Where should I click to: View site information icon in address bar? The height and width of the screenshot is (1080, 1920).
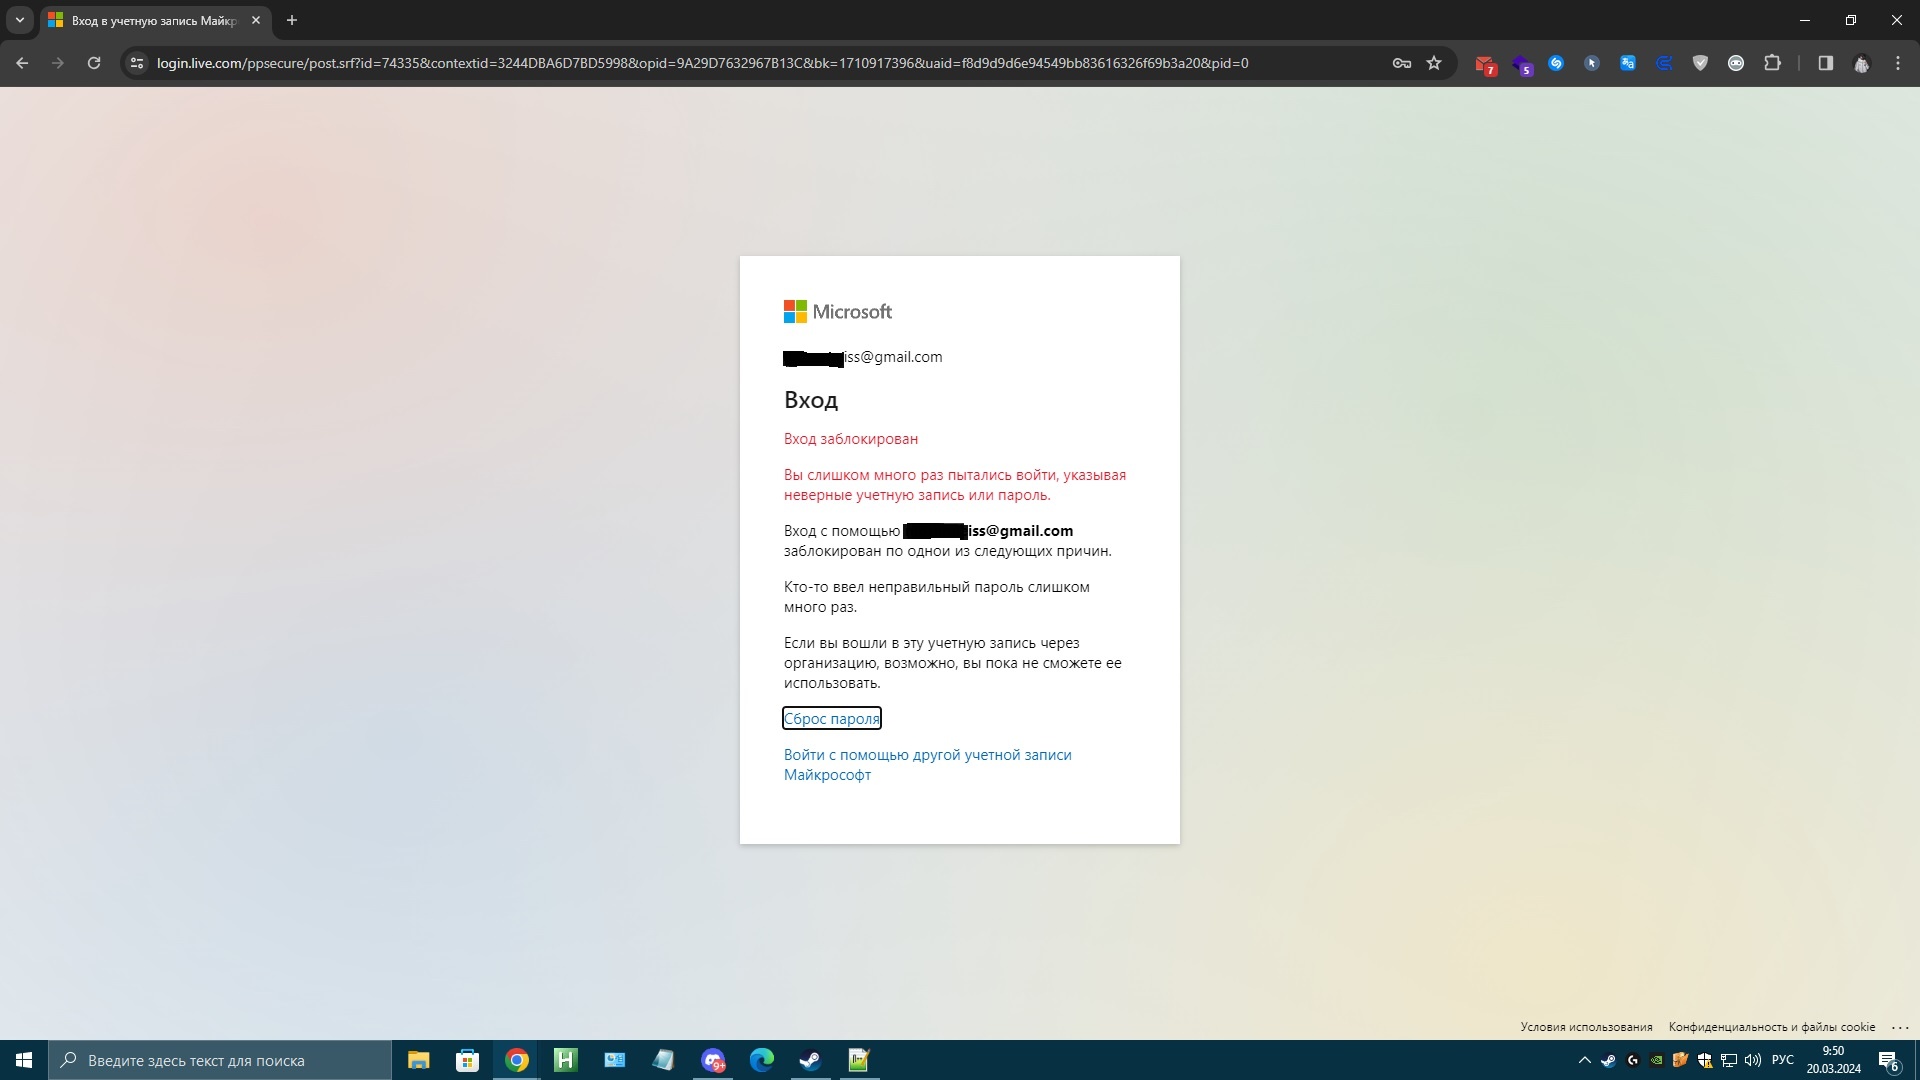pos(137,63)
